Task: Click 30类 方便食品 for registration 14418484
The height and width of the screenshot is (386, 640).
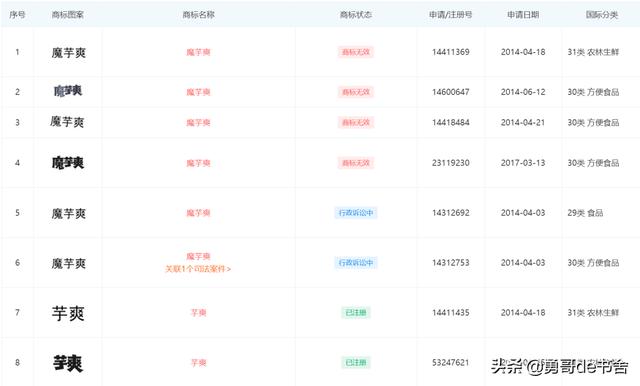Action: coord(593,122)
